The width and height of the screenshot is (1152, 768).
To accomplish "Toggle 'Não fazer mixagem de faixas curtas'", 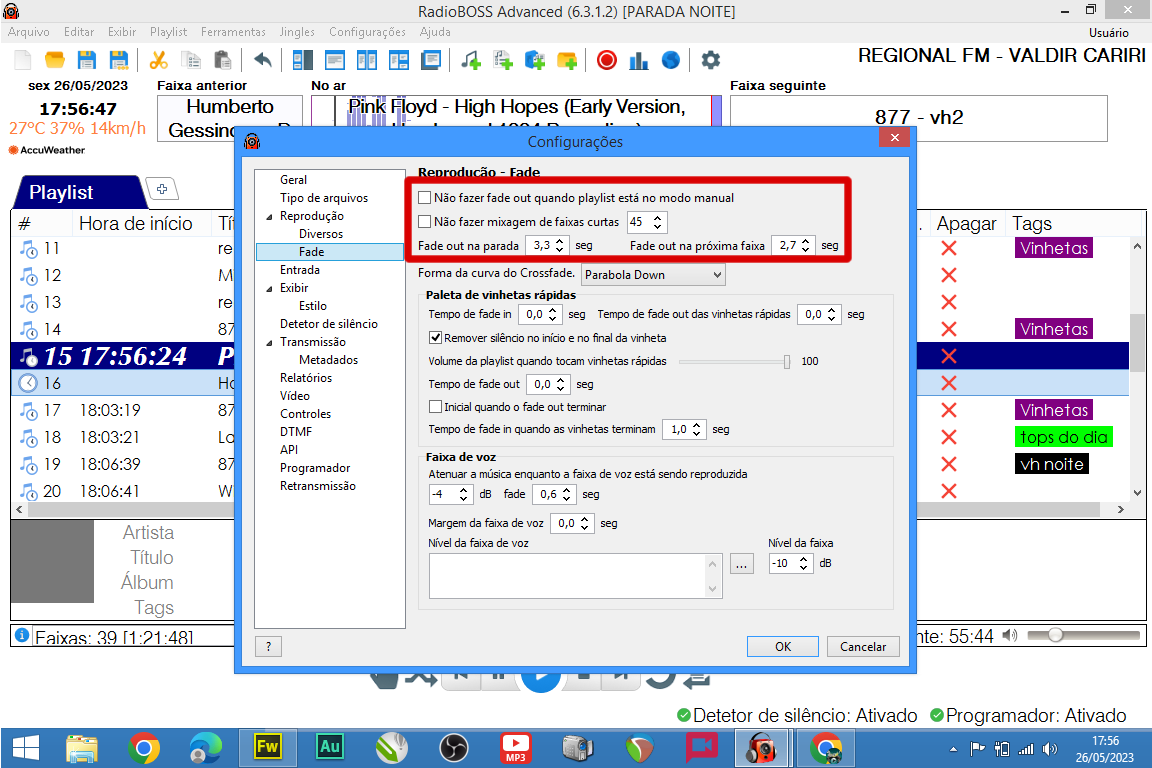I will (425, 221).
